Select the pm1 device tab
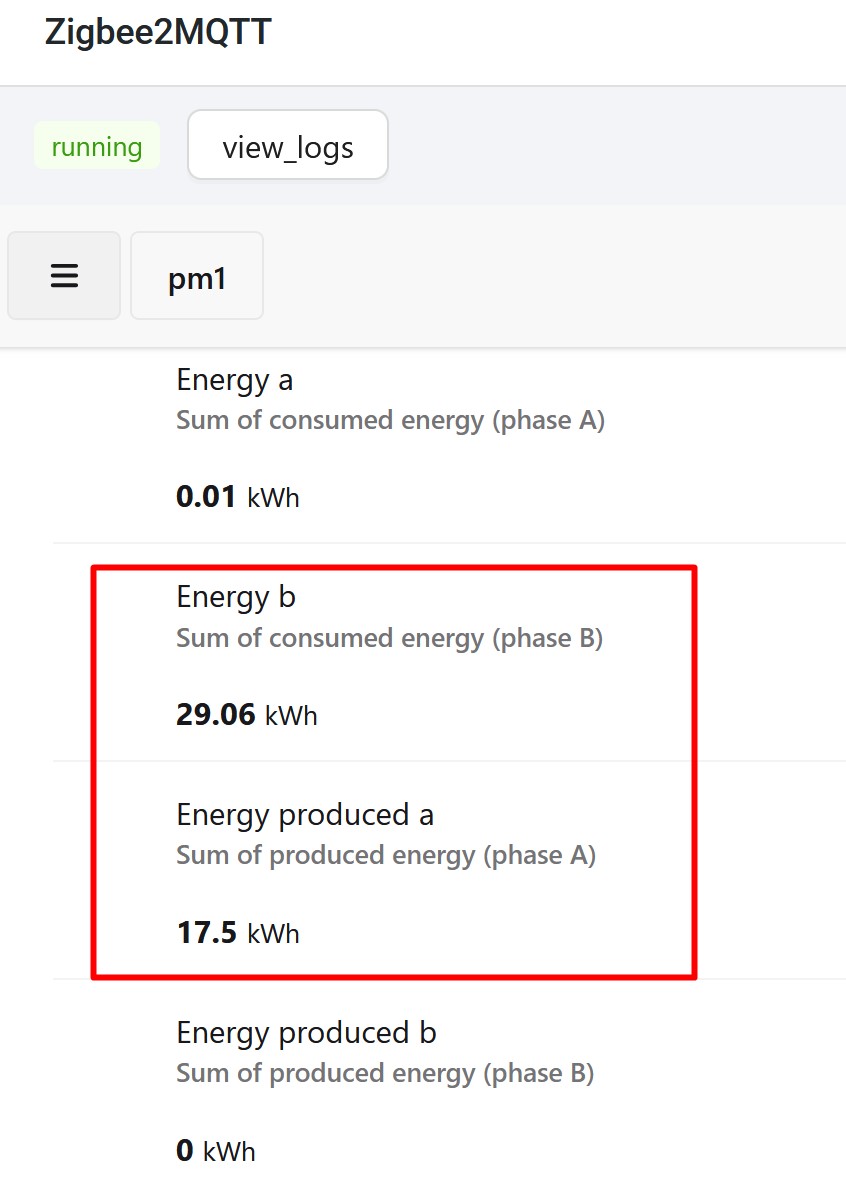846x1189 pixels. 197,277
